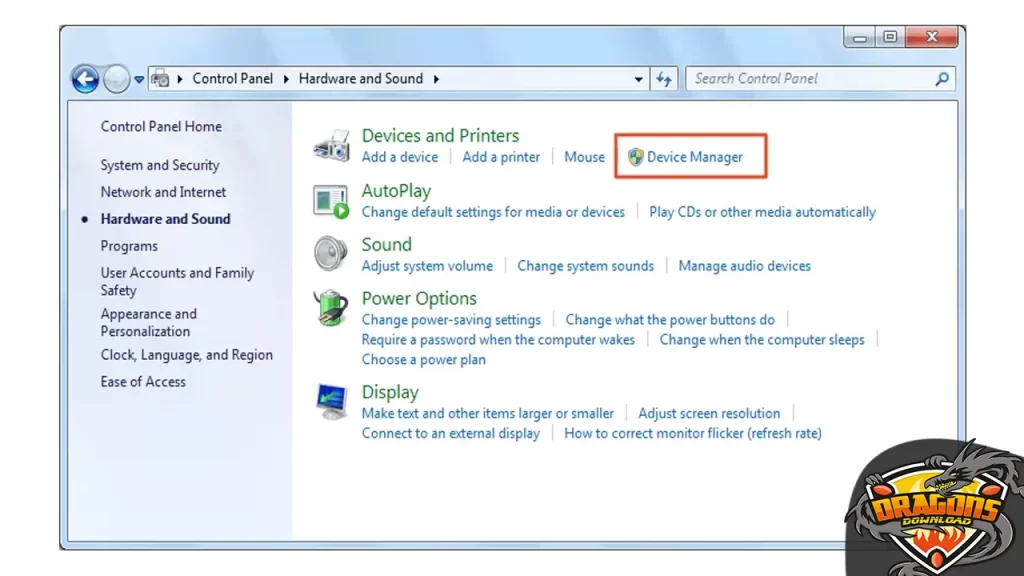The image size is (1024, 576).
Task: Open Adjust screen resolution link
Action: [709, 413]
